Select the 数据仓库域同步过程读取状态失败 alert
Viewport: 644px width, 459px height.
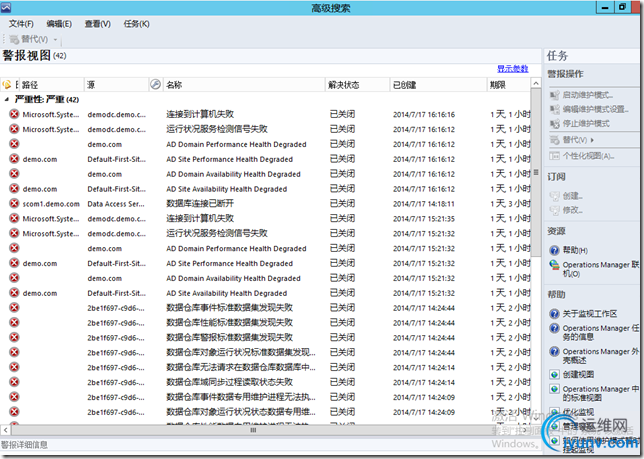(229, 382)
